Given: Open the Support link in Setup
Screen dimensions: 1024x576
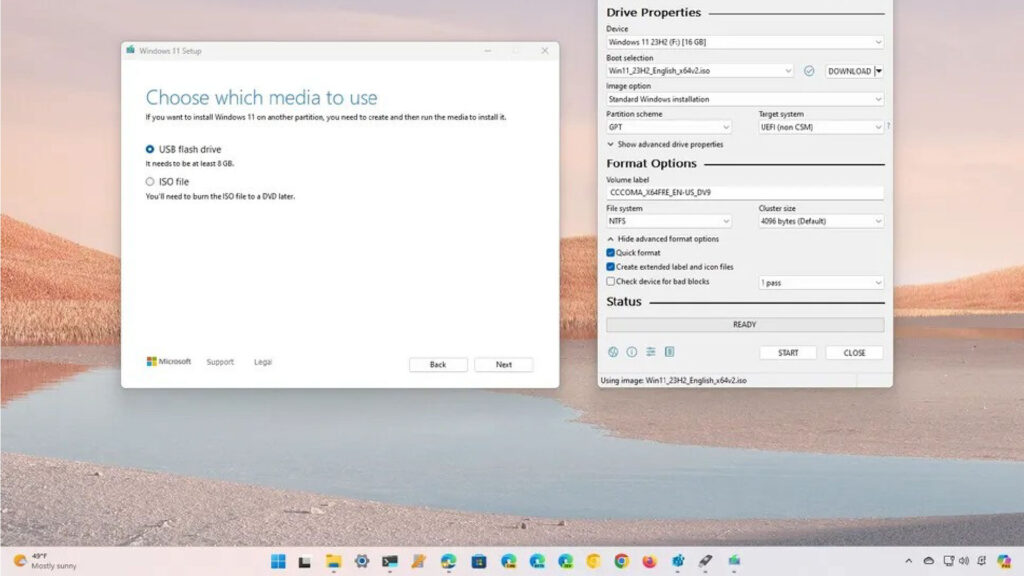Looking at the screenshot, I should click(220, 362).
